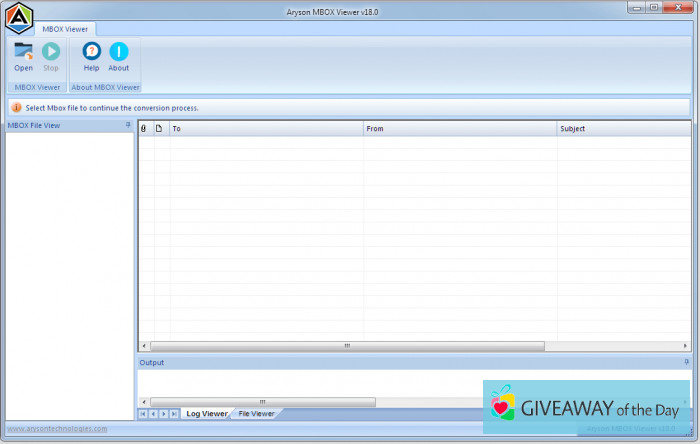Pin the MBOX File View panel
This screenshot has width=700, height=444.
pyautogui.click(x=128, y=125)
